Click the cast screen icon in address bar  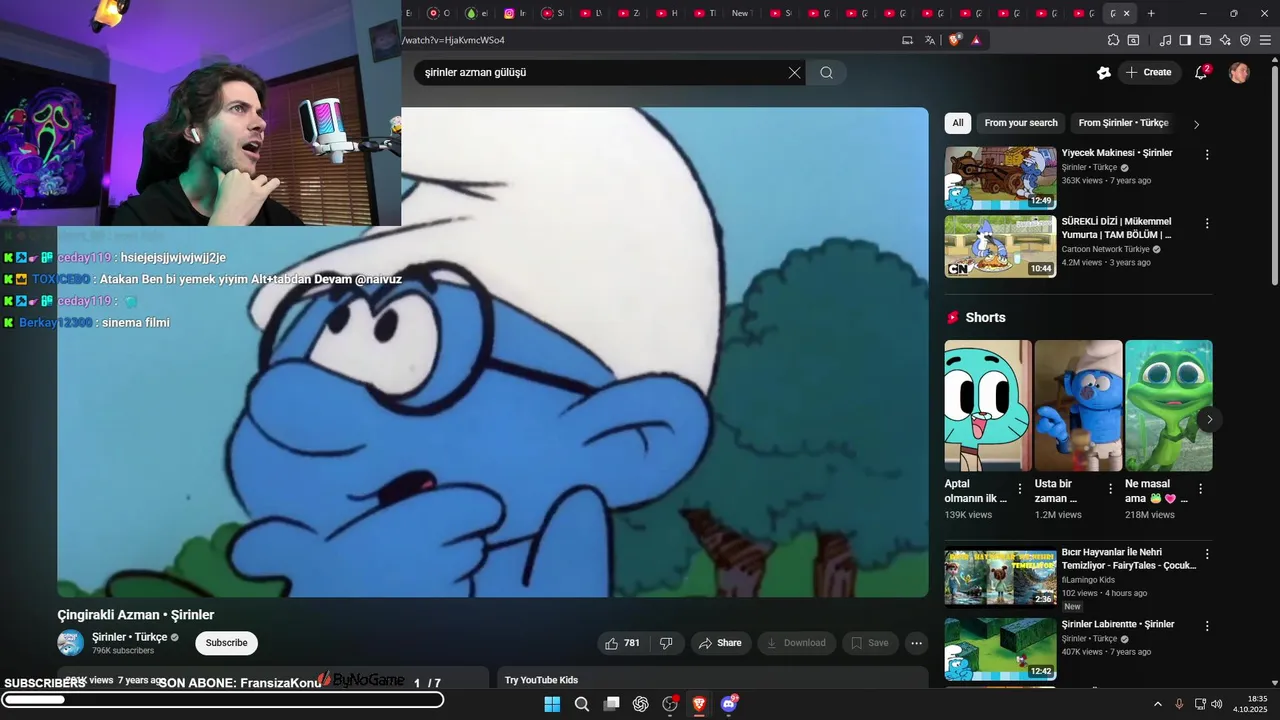click(x=907, y=40)
